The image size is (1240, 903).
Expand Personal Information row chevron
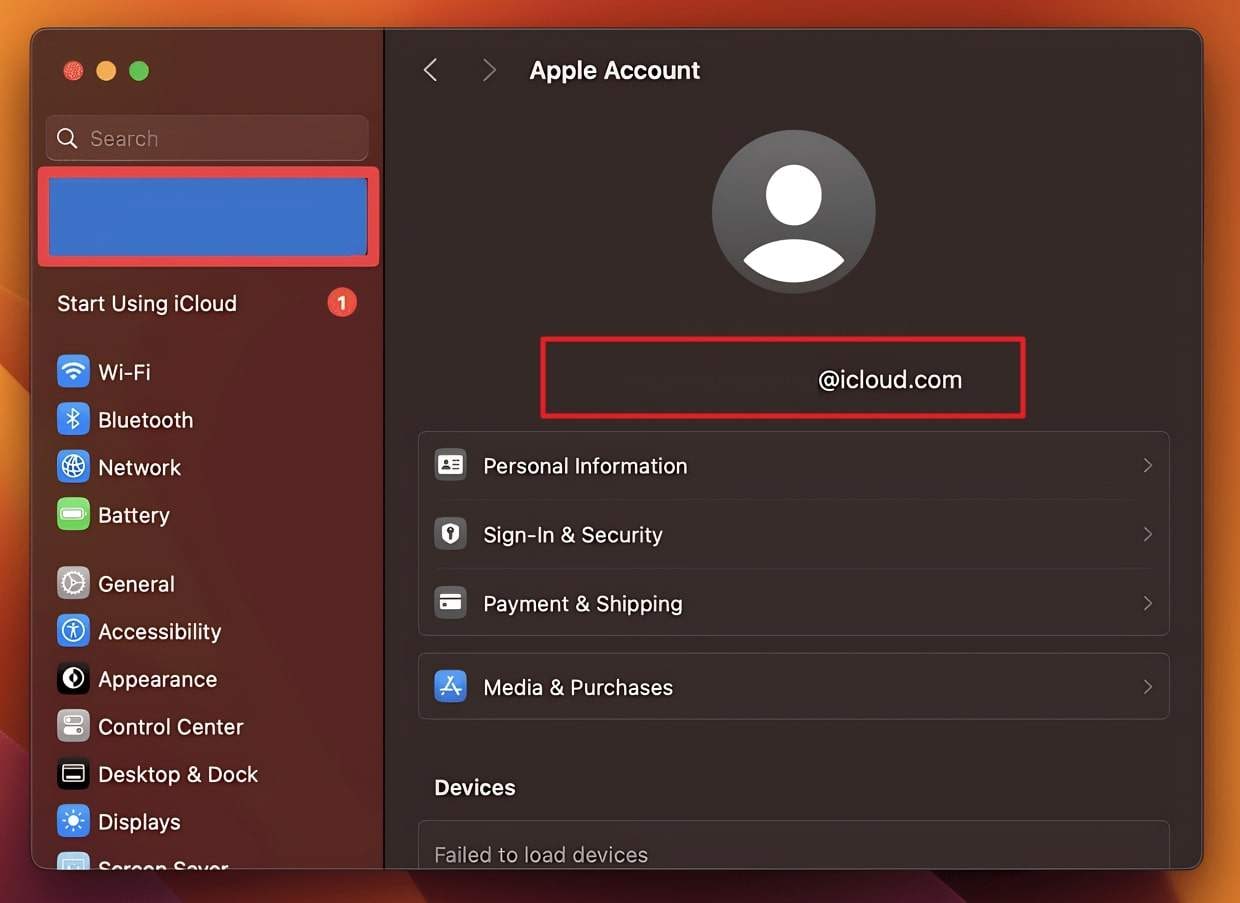pyautogui.click(x=1148, y=465)
